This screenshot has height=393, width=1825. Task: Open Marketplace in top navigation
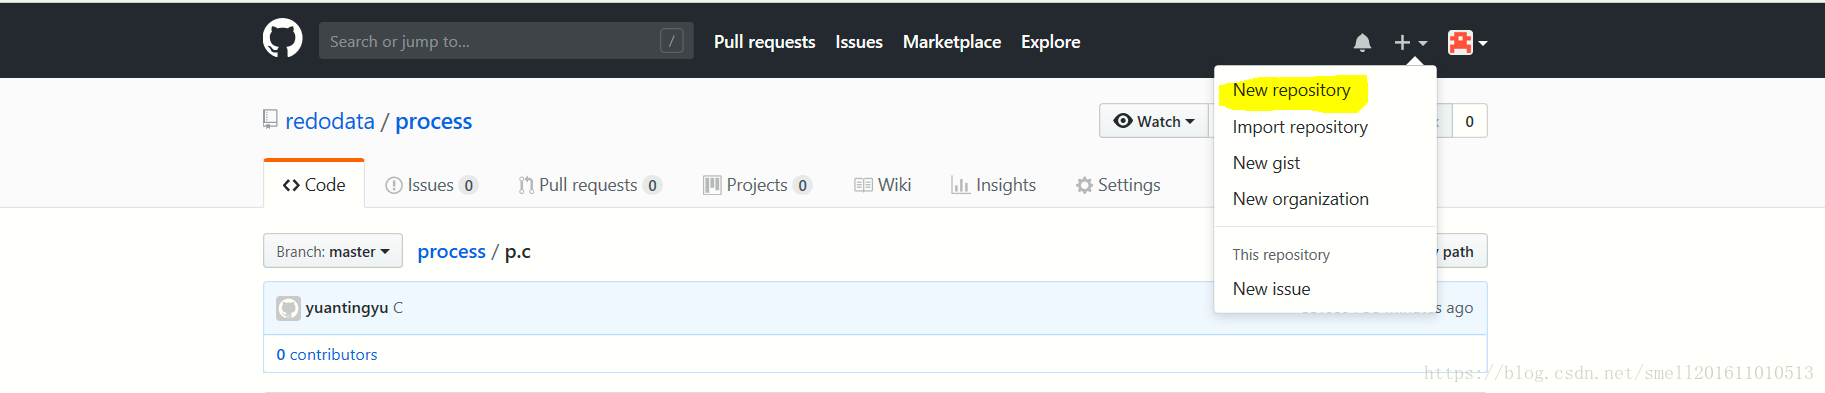[951, 42]
